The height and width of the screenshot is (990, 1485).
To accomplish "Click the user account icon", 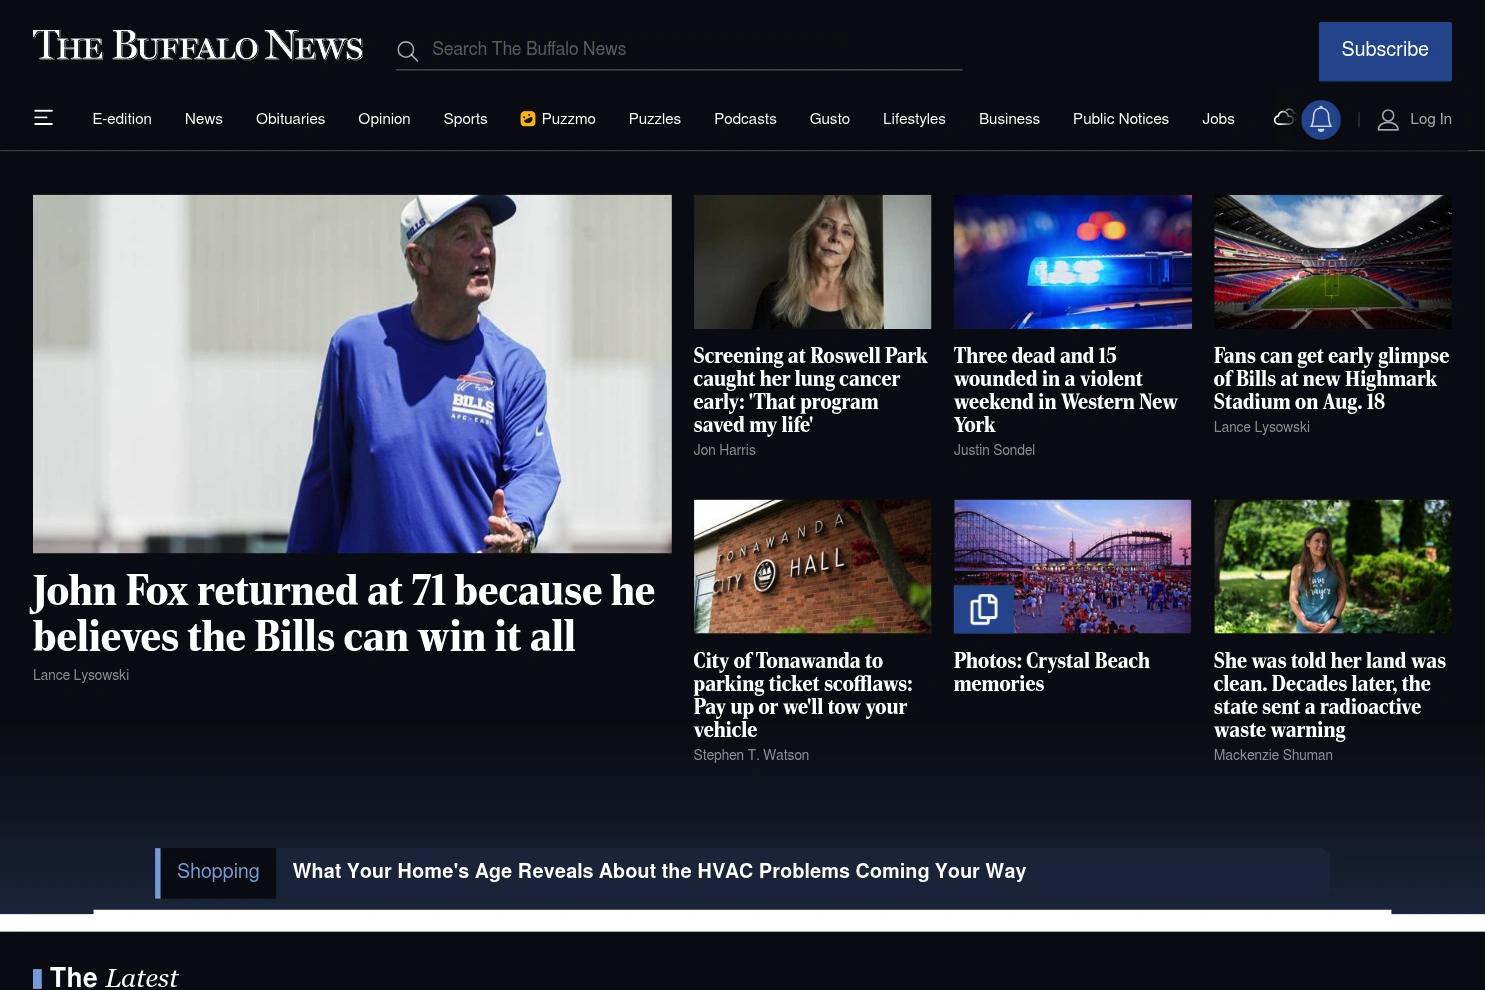I will 1388,120.
